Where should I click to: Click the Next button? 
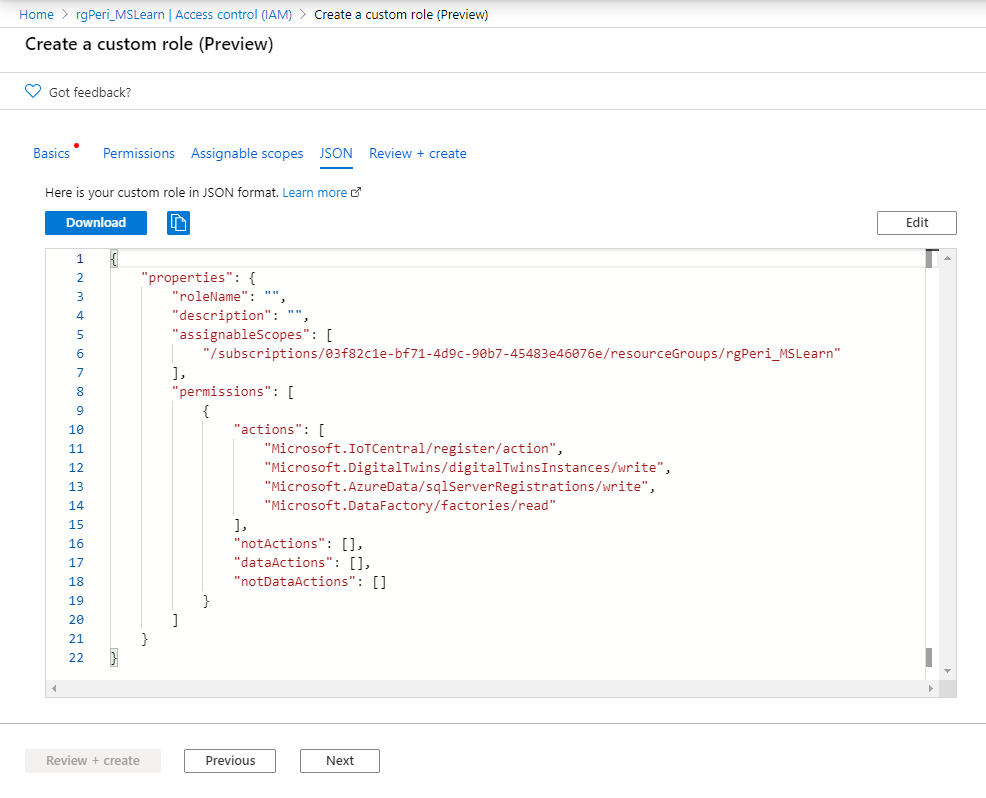[340, 760]
